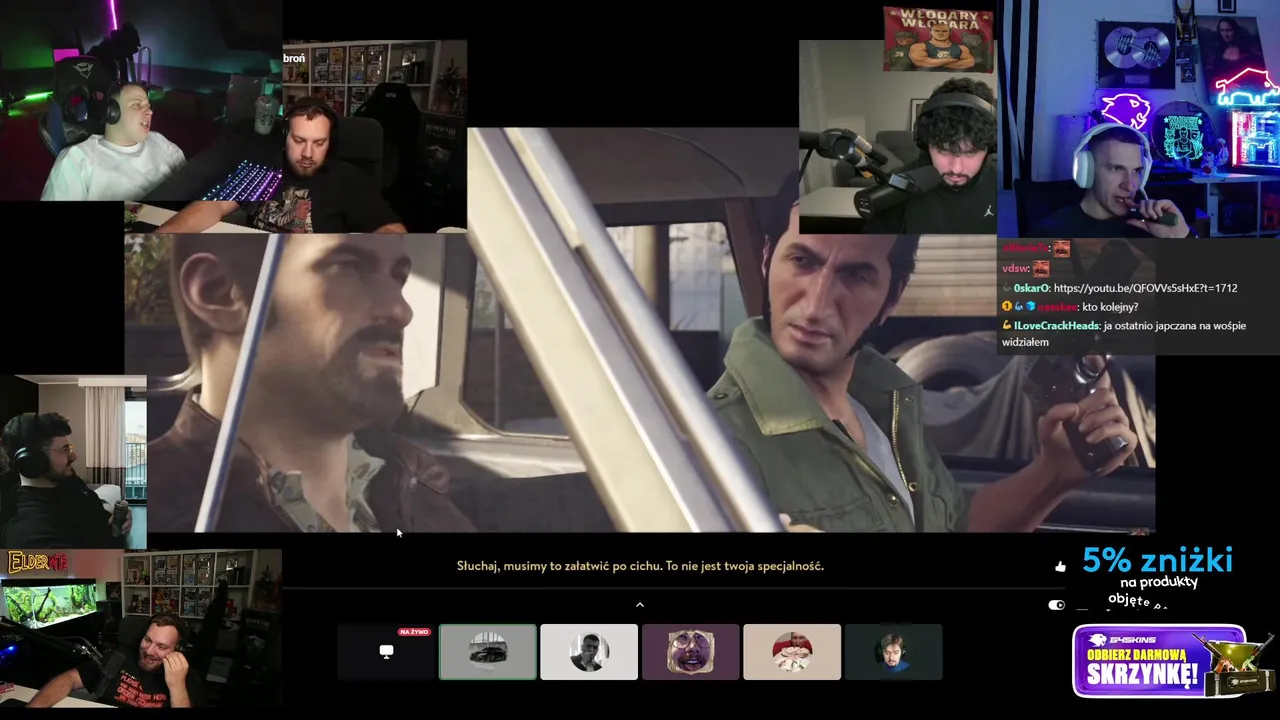
Task: Click the webcam labeled broń
Action: point(375,136)
